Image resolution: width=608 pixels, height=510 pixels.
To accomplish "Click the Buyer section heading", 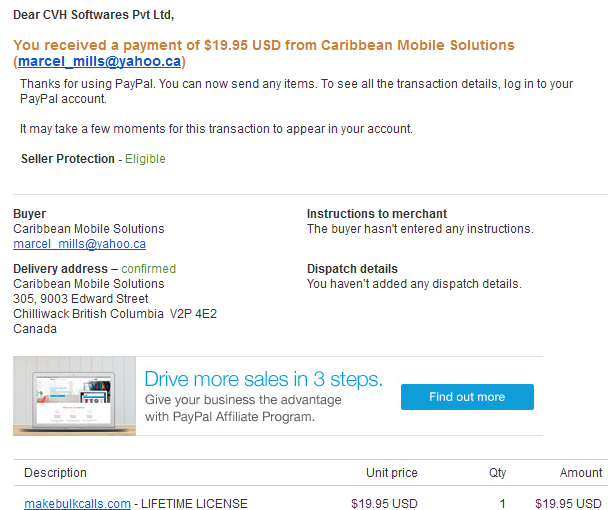I will coord(29,214).
